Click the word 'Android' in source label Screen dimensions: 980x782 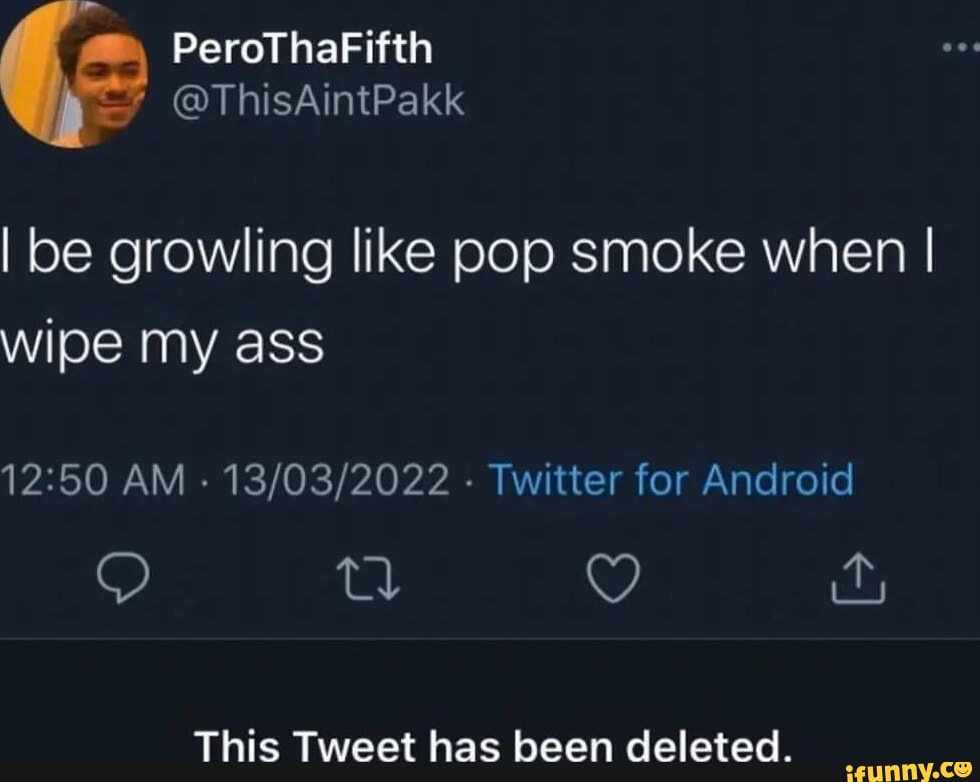(778, 480)
